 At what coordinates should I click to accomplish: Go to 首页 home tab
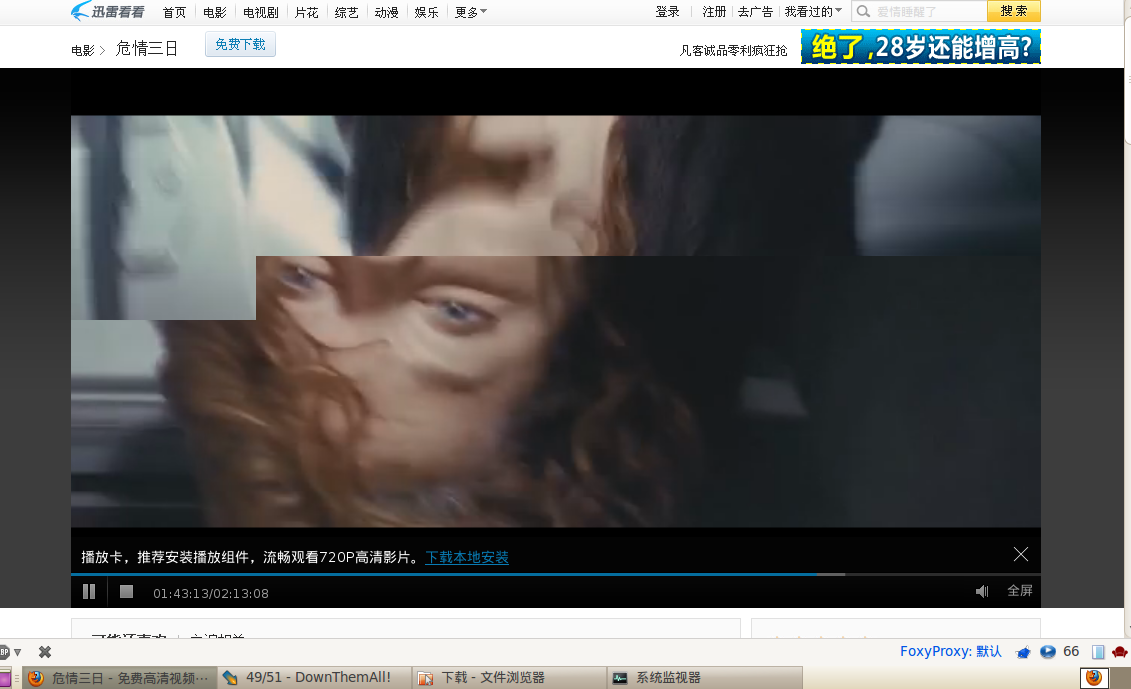point(174,12)
